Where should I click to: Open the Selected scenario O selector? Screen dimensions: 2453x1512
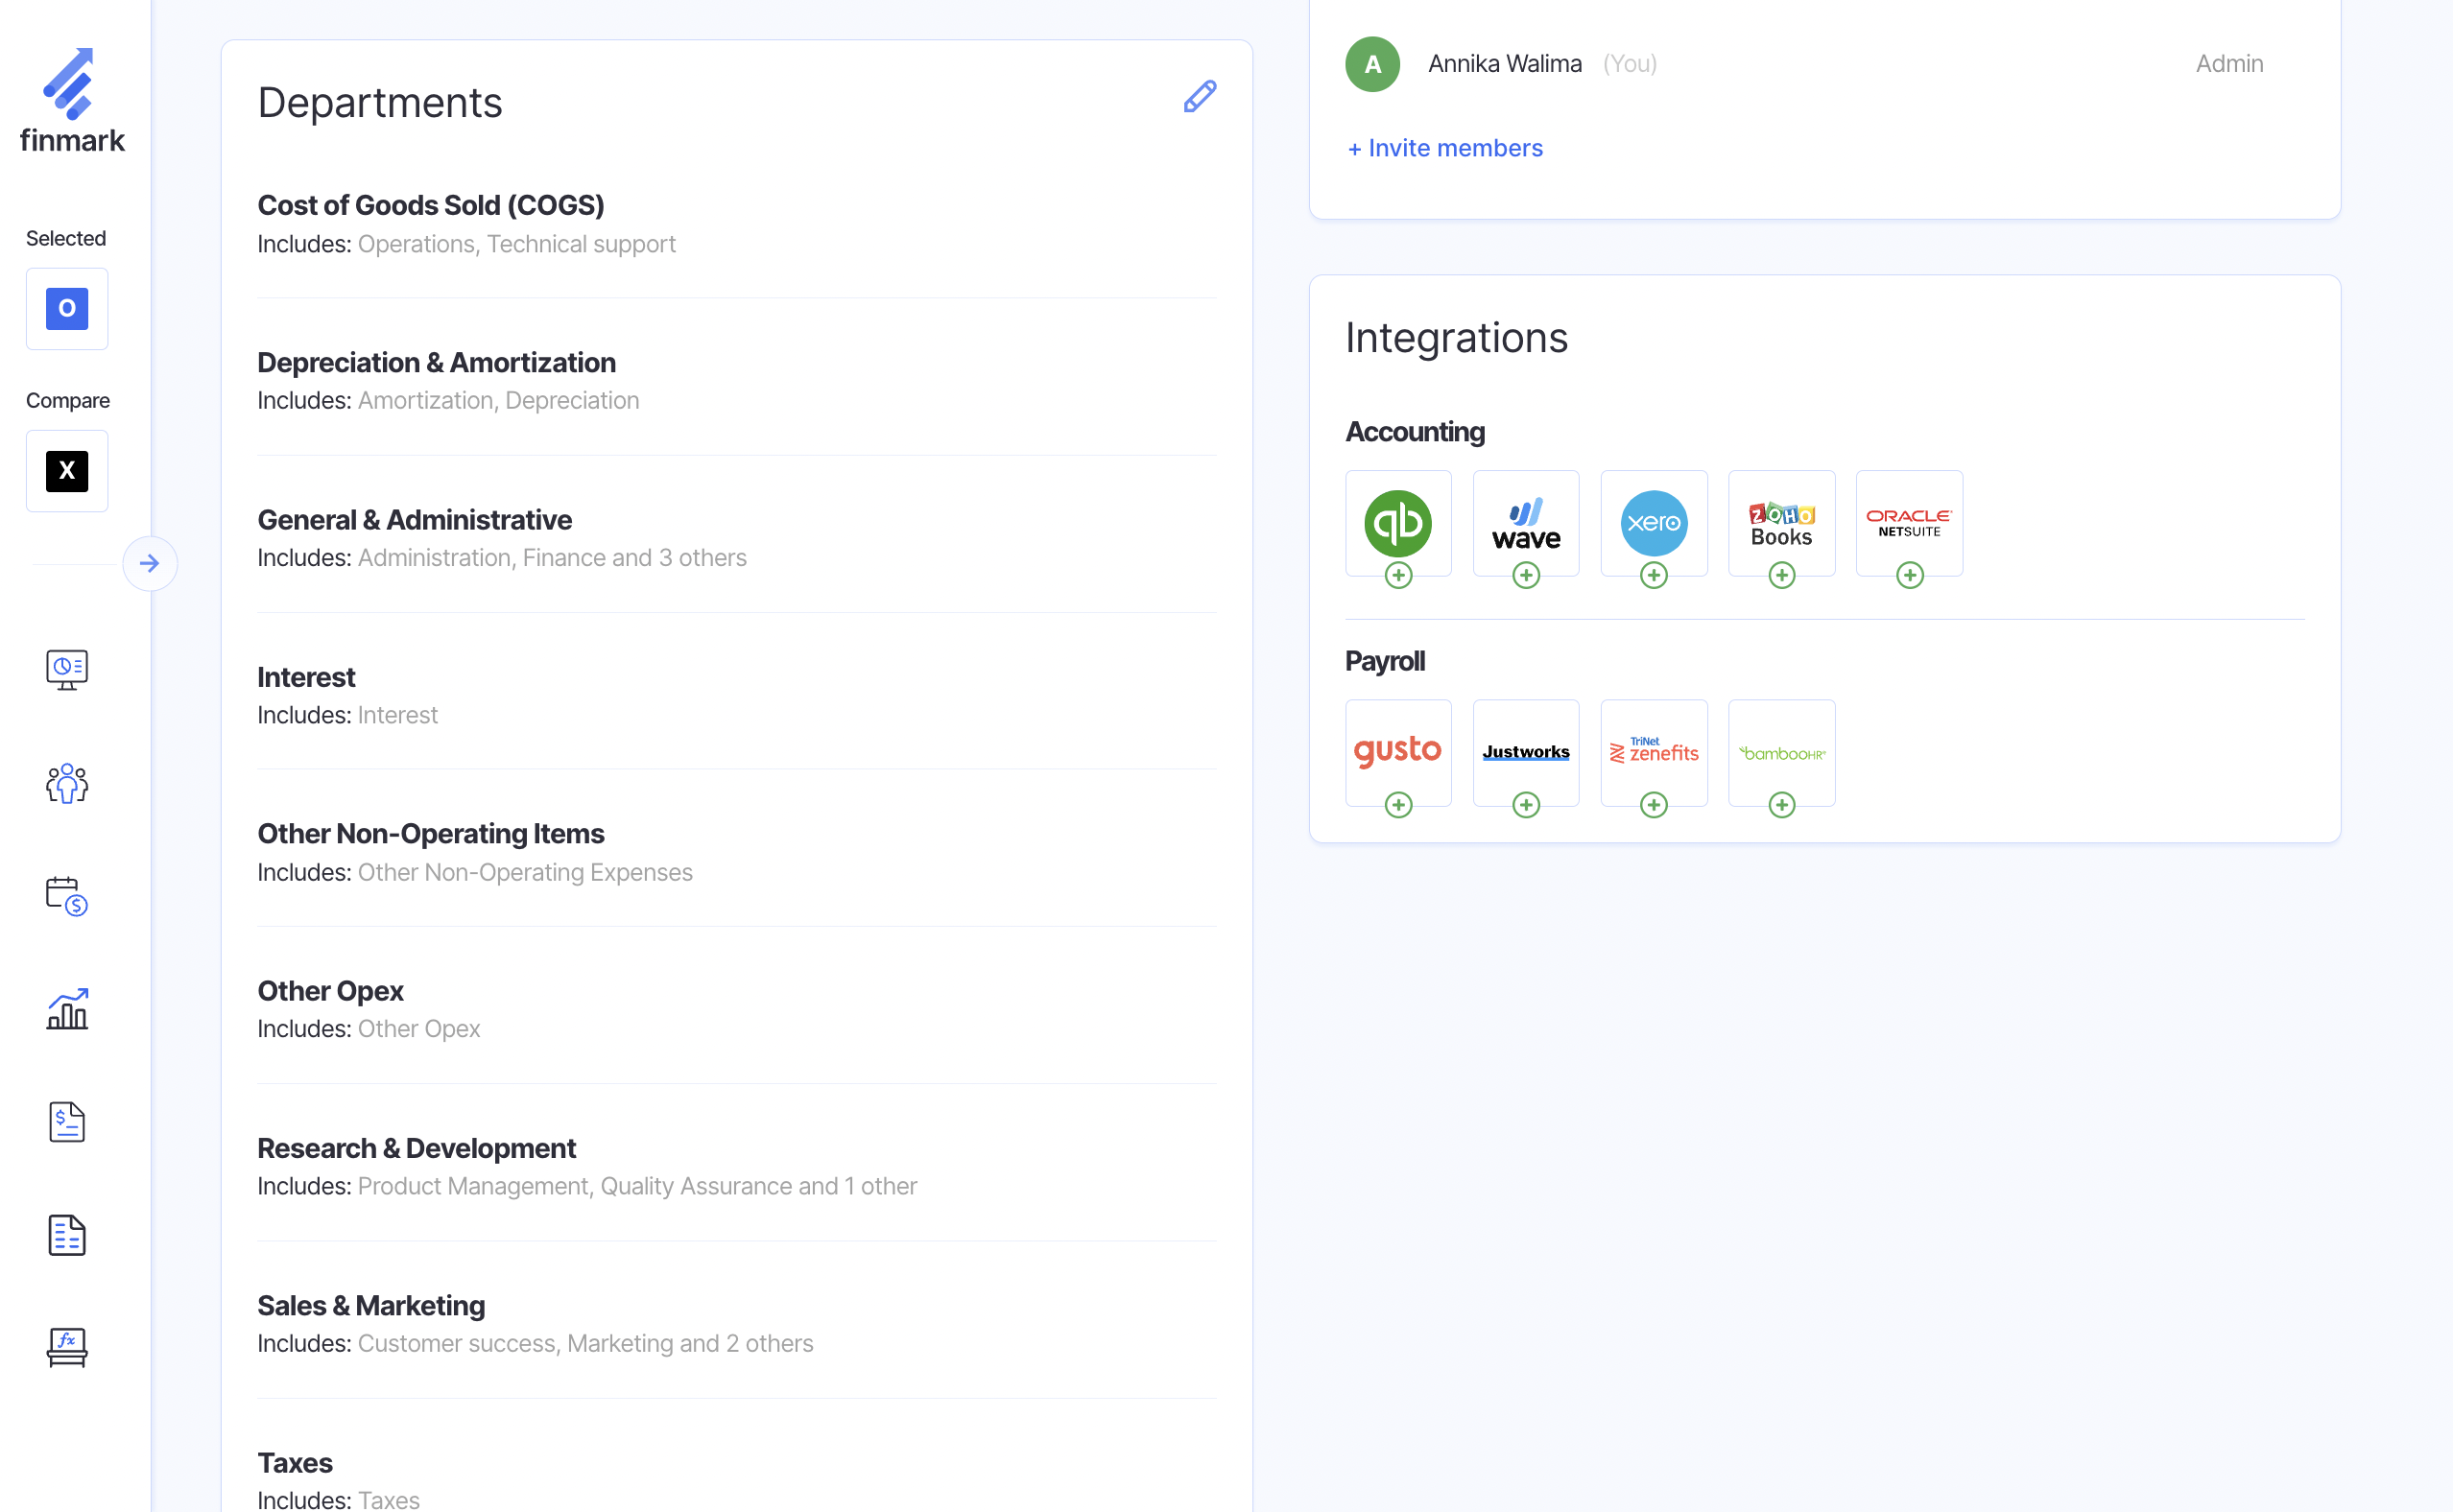(67, 309)
